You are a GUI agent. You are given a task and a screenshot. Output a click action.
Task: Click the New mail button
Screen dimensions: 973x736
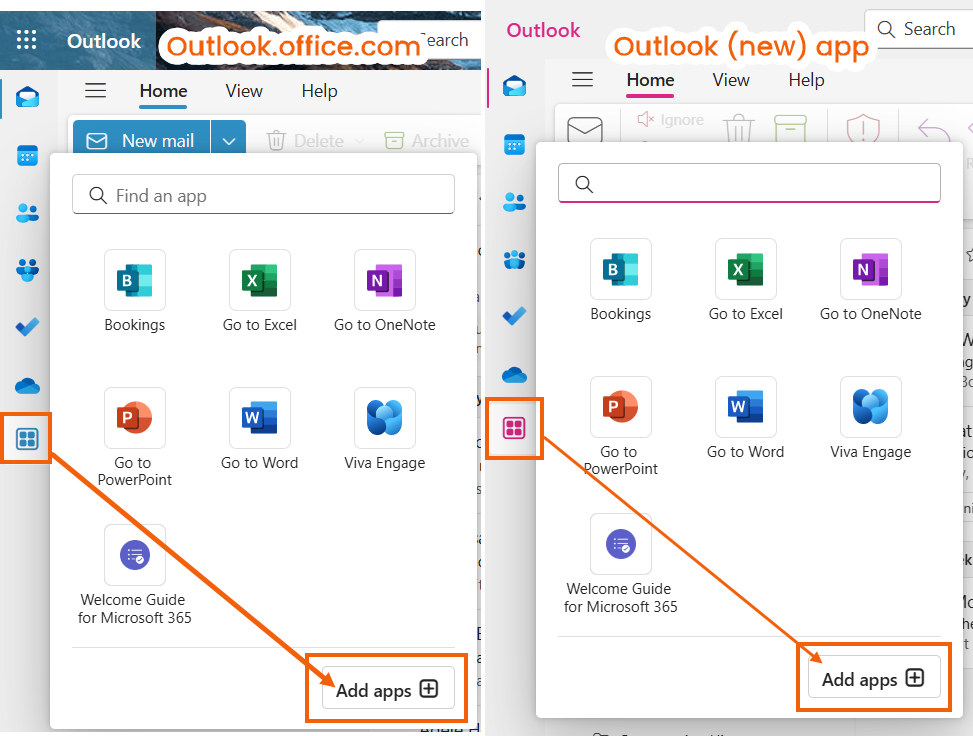tap(140, 141)
